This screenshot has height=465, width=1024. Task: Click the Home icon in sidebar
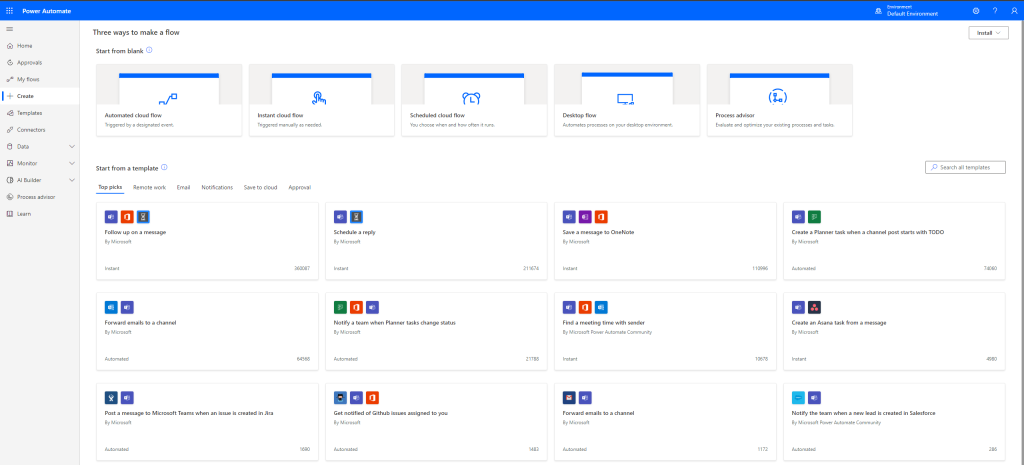point(9,46)
